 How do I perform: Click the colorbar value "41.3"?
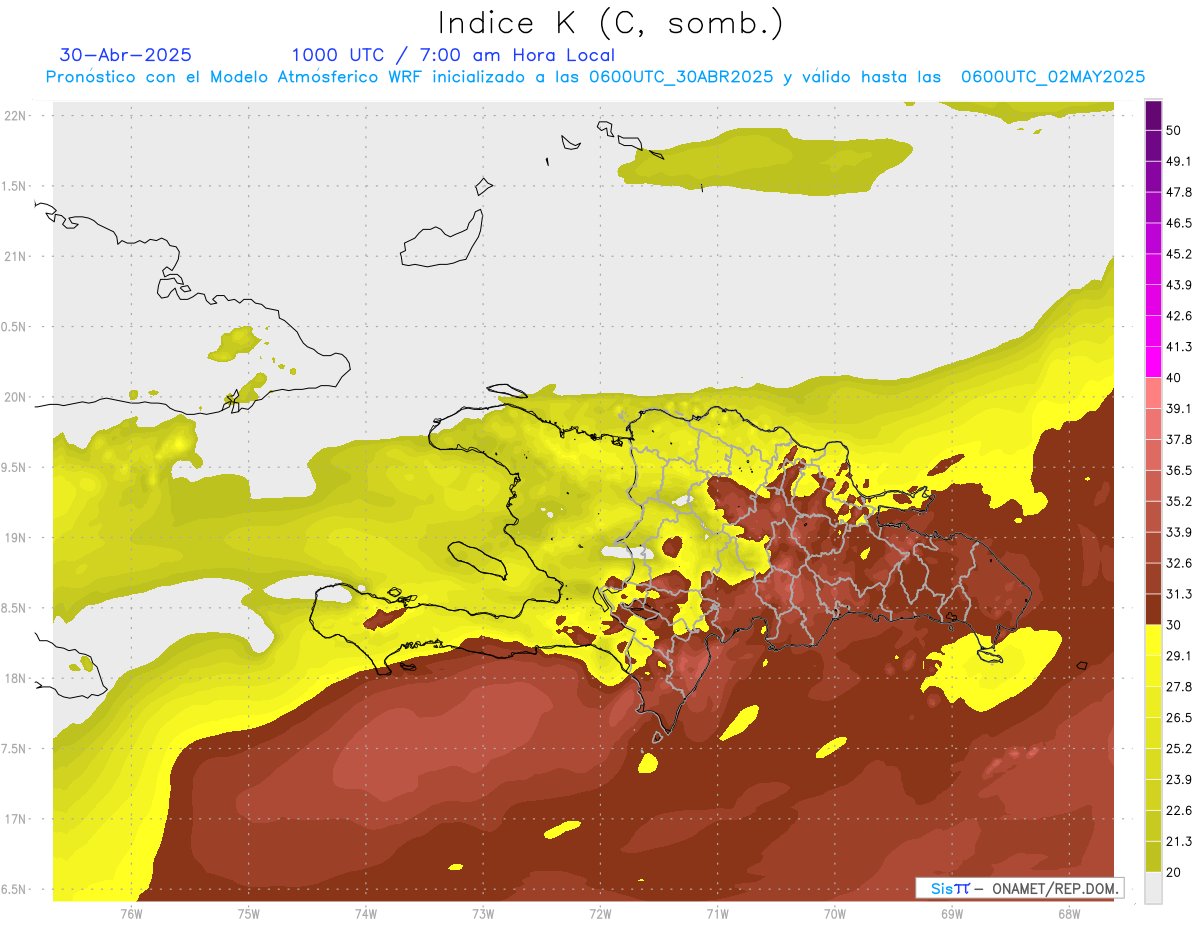click(1180, 347)
